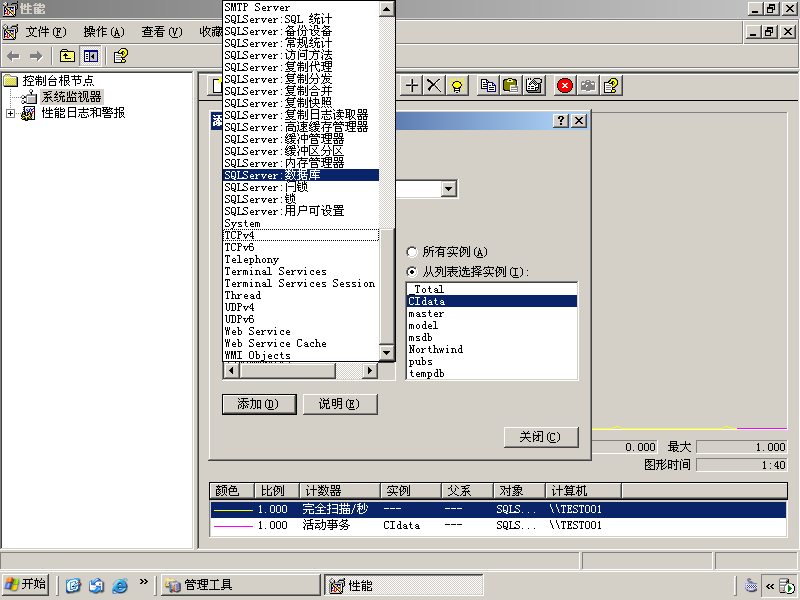Click the Update data camera icon
The width and height of the screenshot is (800, 600).
tap(588, 85)
